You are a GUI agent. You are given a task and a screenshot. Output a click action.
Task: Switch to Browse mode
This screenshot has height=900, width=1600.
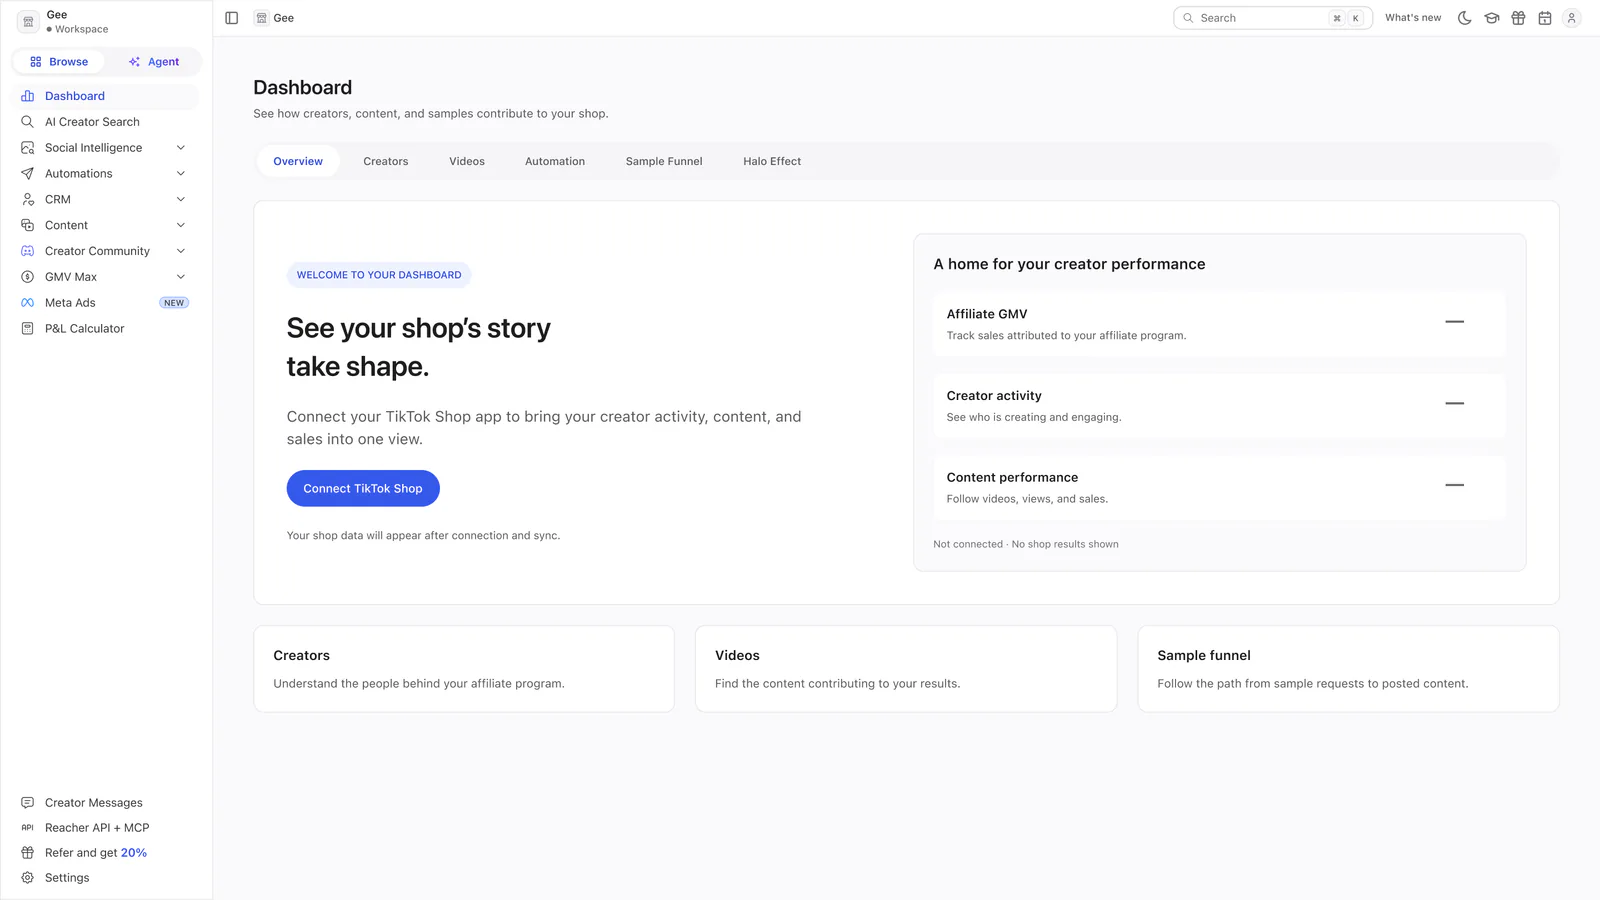coord(59,62)
